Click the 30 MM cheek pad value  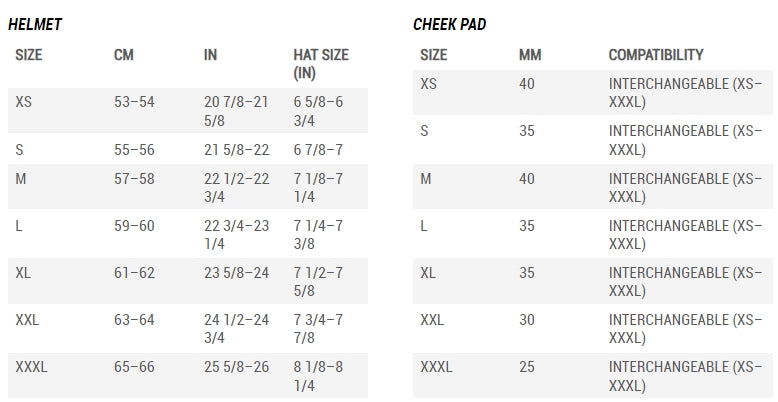click(527, 320)
